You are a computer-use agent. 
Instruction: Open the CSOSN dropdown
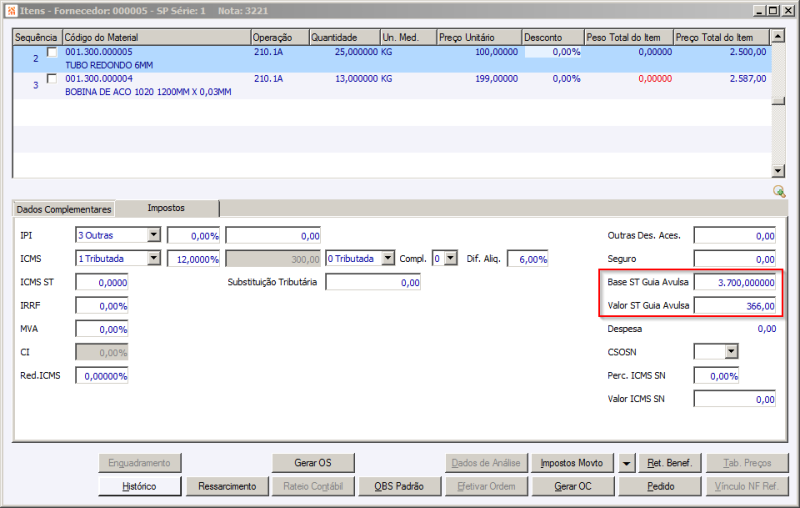732,351
